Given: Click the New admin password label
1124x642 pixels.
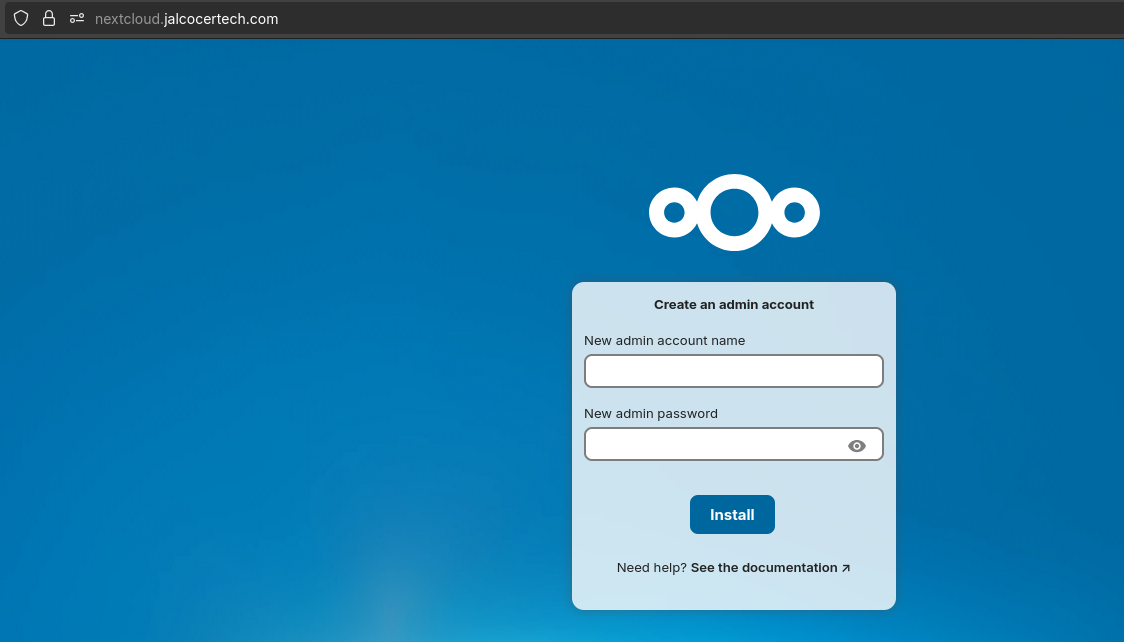Looking at the screenshot, I should [651, 413].
